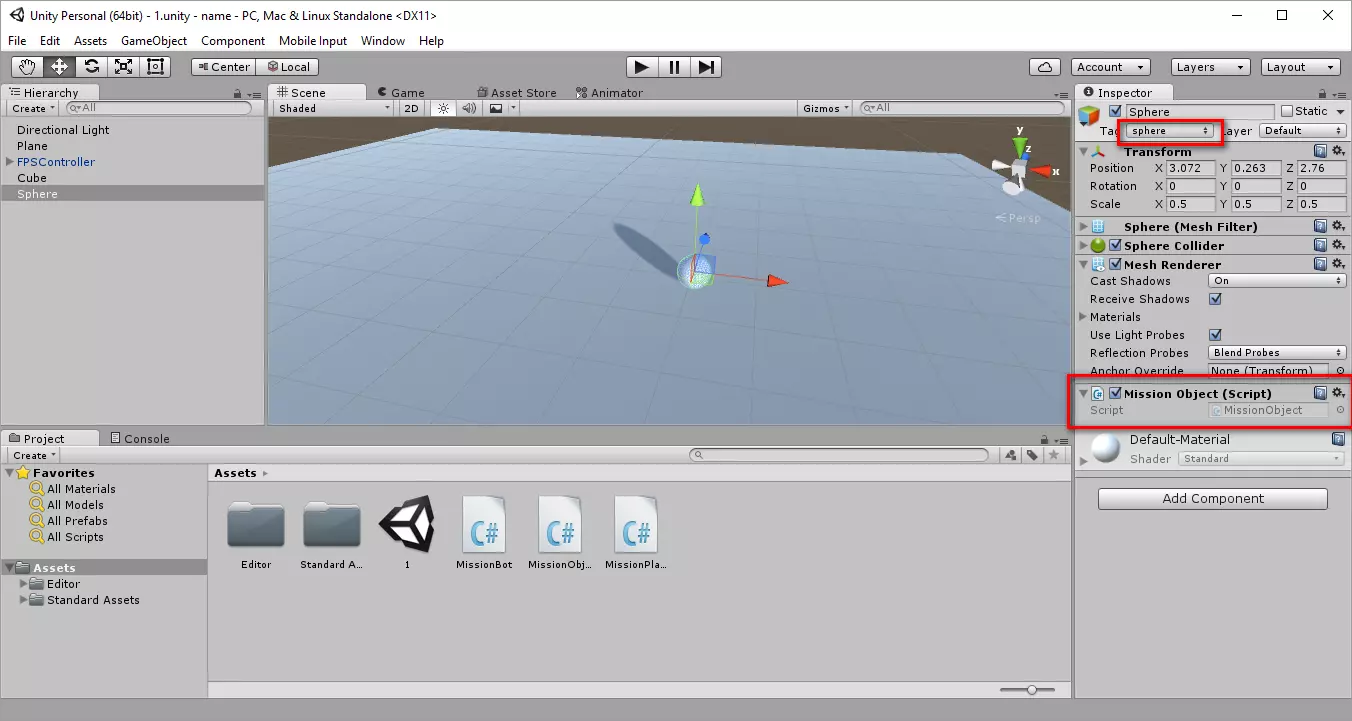The width and height of the screenshot is (1352, 721).
Task: Toggle scene audio speaker icon
Action: tap(469, 108)
